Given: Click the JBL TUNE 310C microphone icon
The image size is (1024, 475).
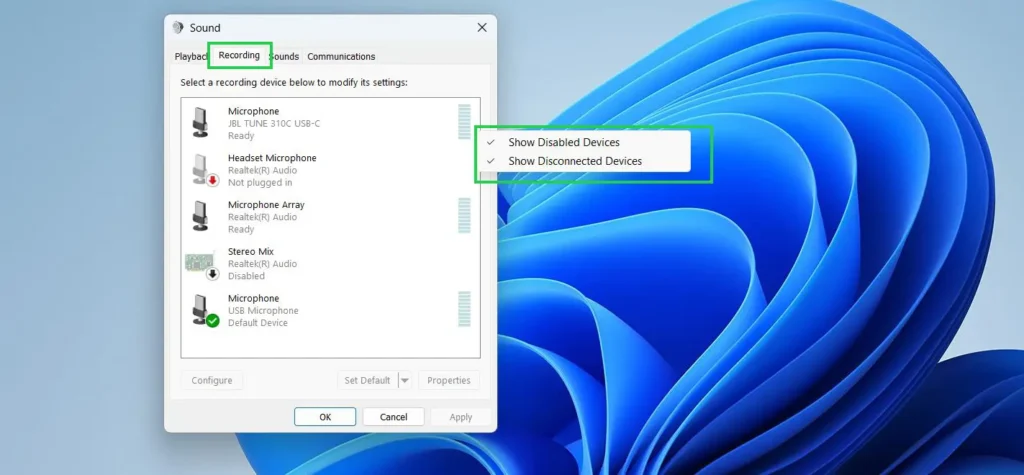Looking at the screenshot, I should click(x=200, y=123).
